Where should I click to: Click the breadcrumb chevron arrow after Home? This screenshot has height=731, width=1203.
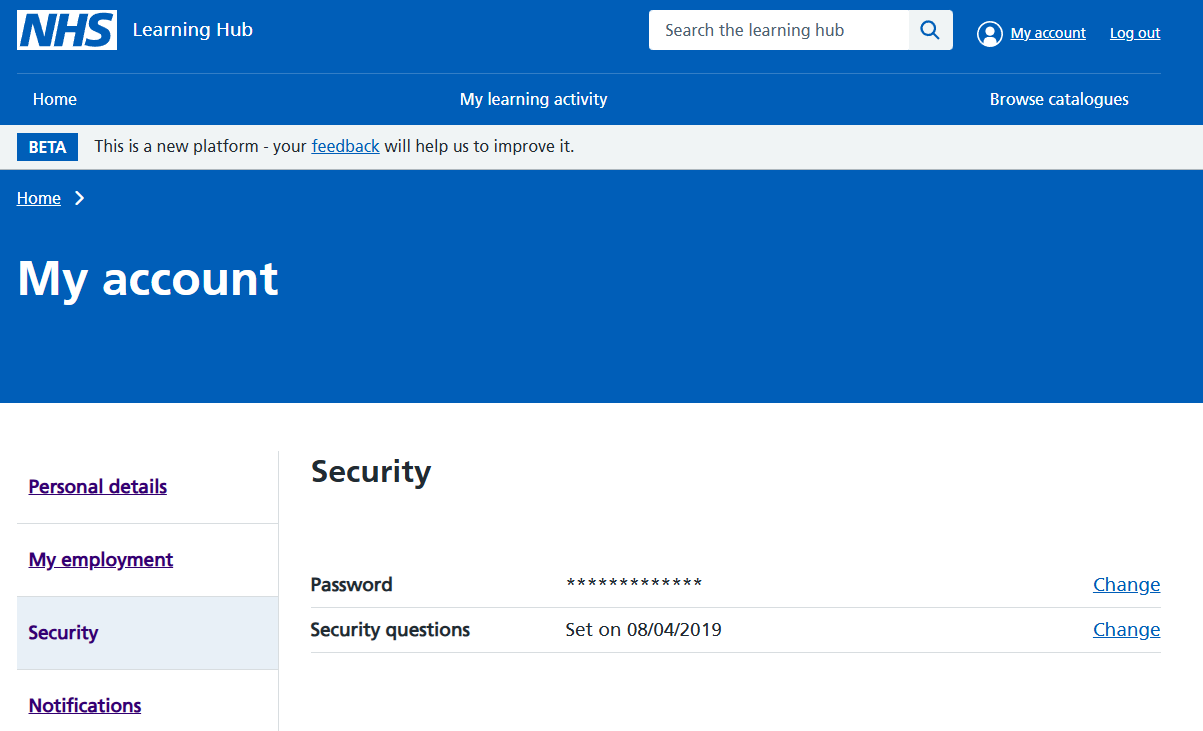point(80,198)
